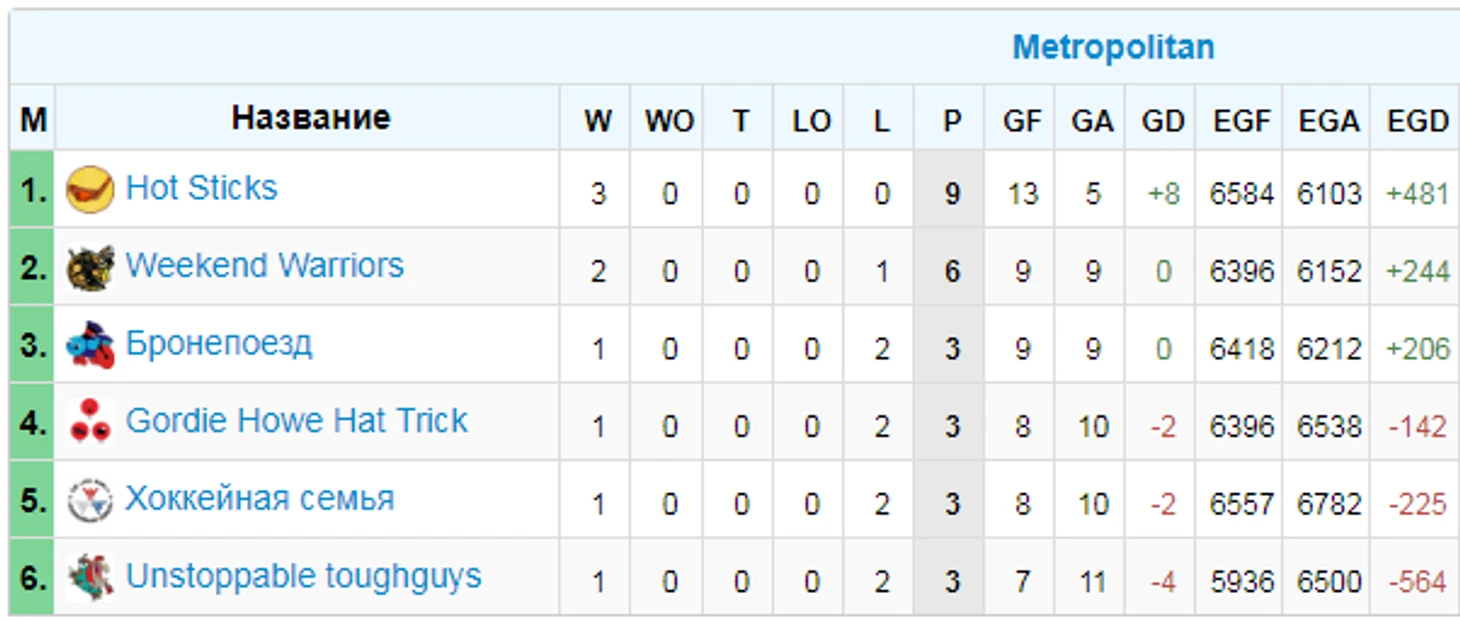Click the Unstoppable toughguys team logo icon
Screen dimensions: 1460x621
90,578
